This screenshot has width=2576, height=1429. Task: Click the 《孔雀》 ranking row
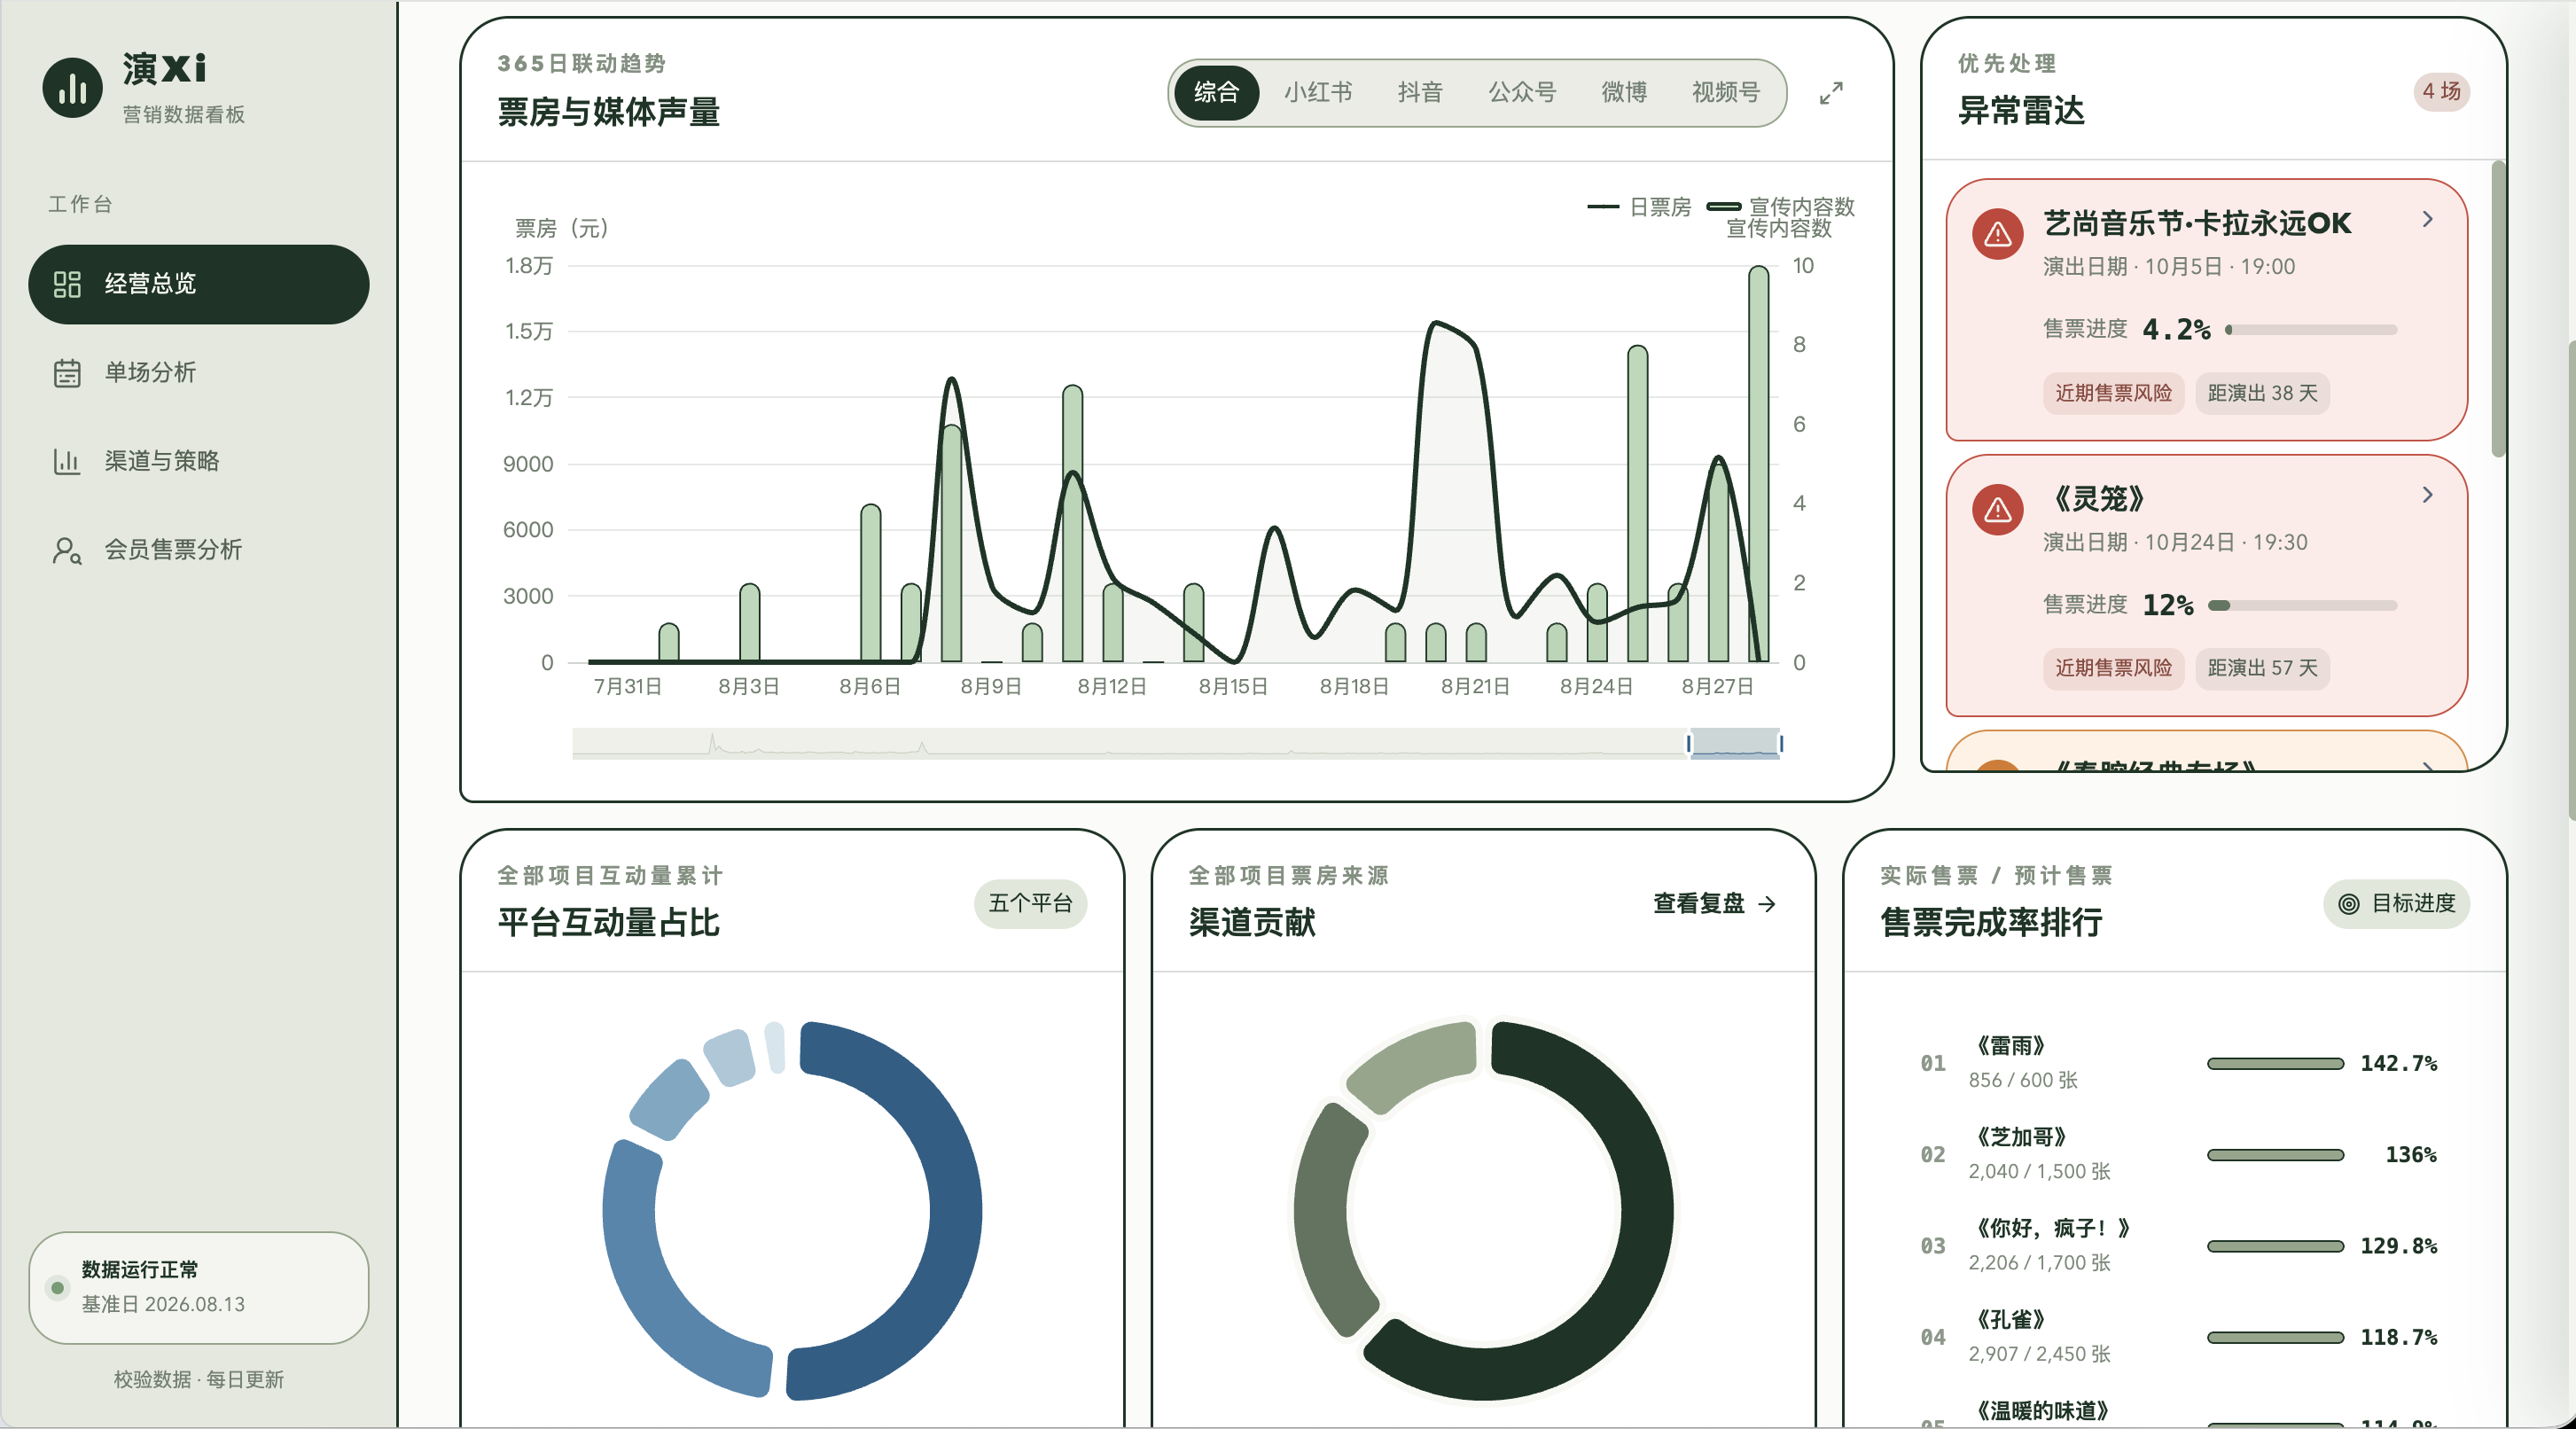[x=2178, y=1337]
